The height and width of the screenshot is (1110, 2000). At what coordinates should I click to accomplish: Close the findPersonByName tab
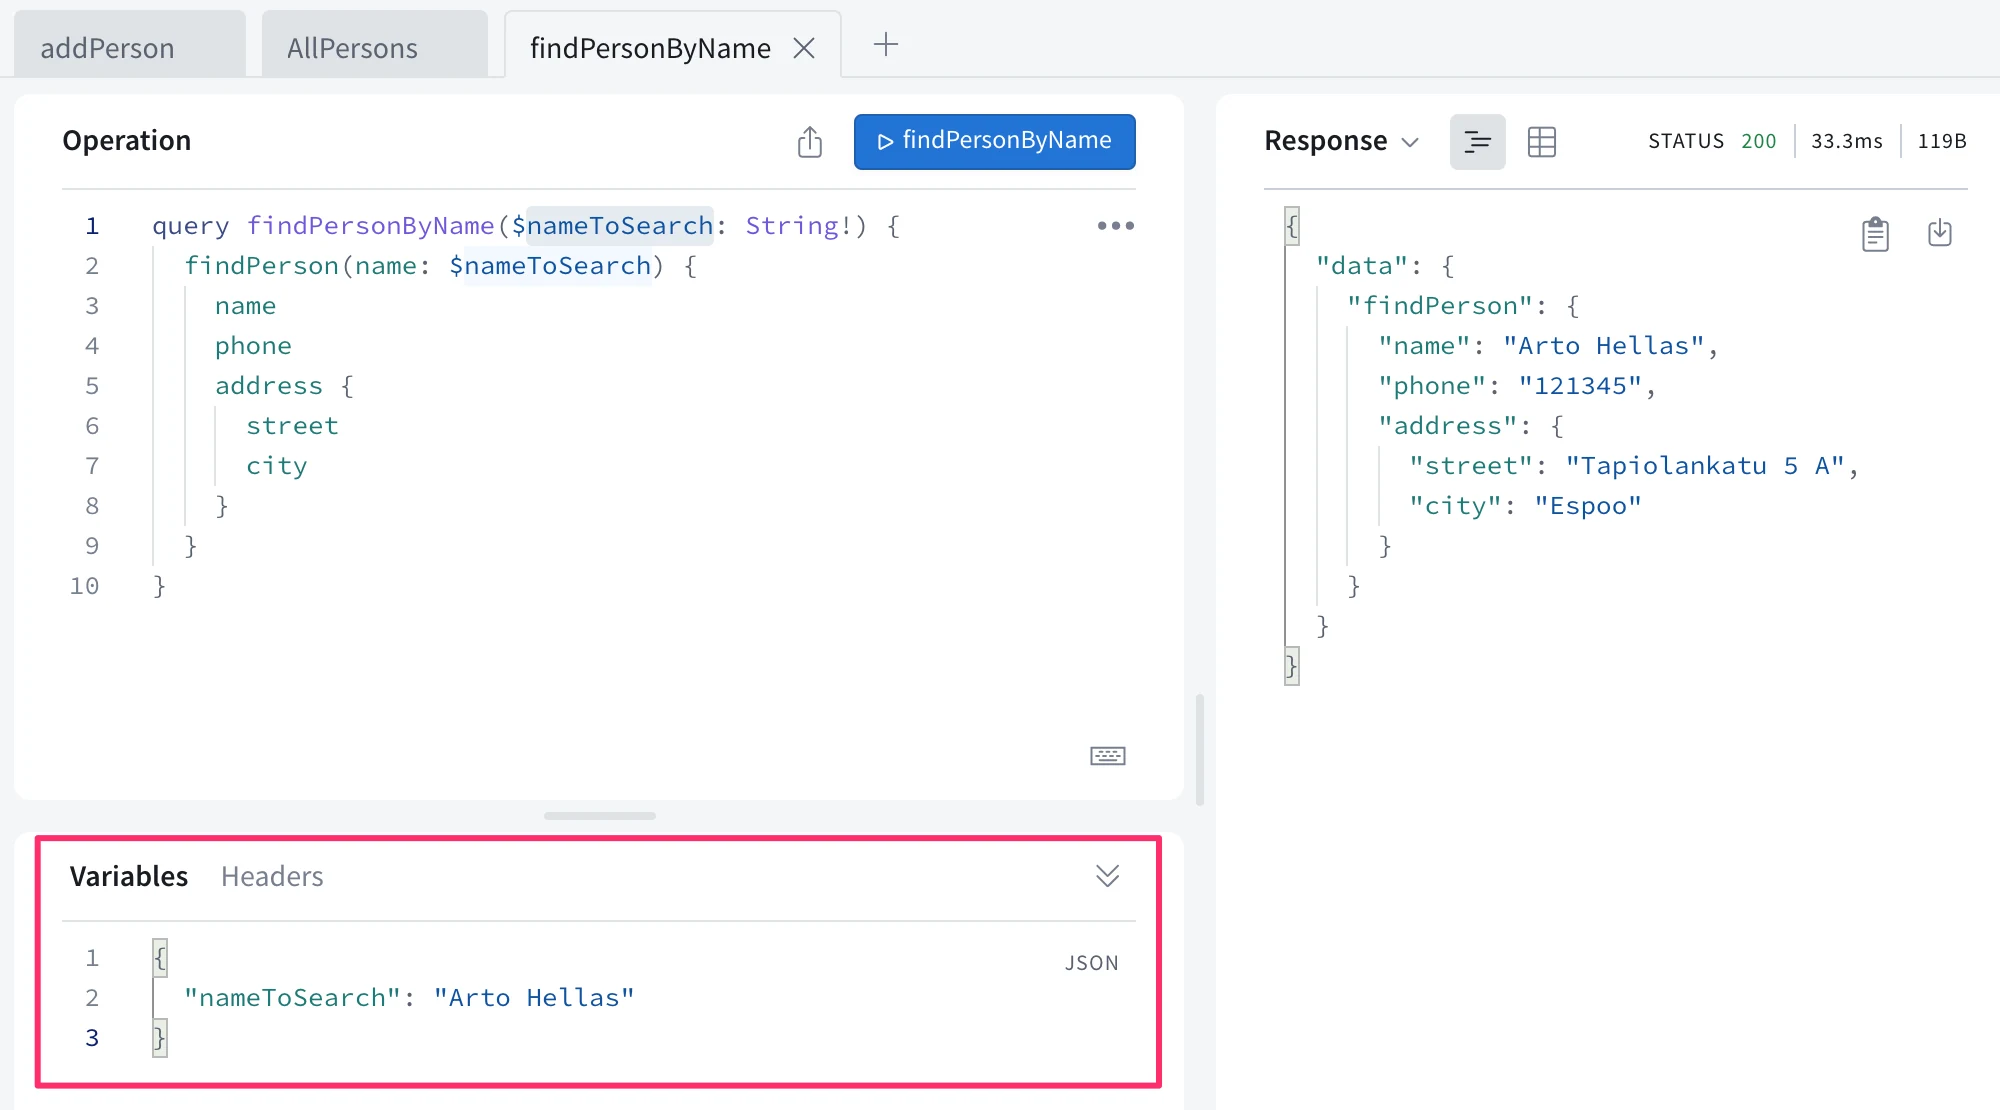[803, 48]
